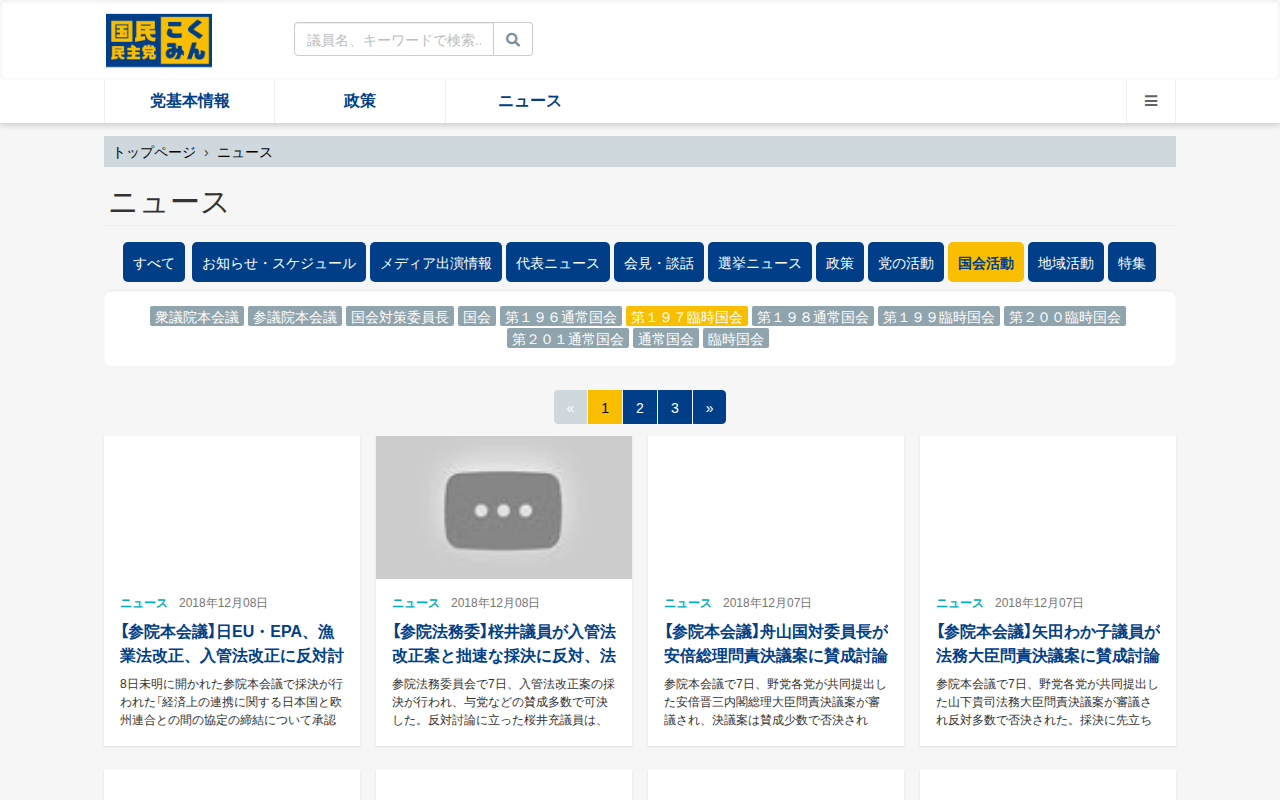The height and width of the screenshot is (800, 1280).
Task: Open the 政策 navigation menu
Action: pos(360,101)
